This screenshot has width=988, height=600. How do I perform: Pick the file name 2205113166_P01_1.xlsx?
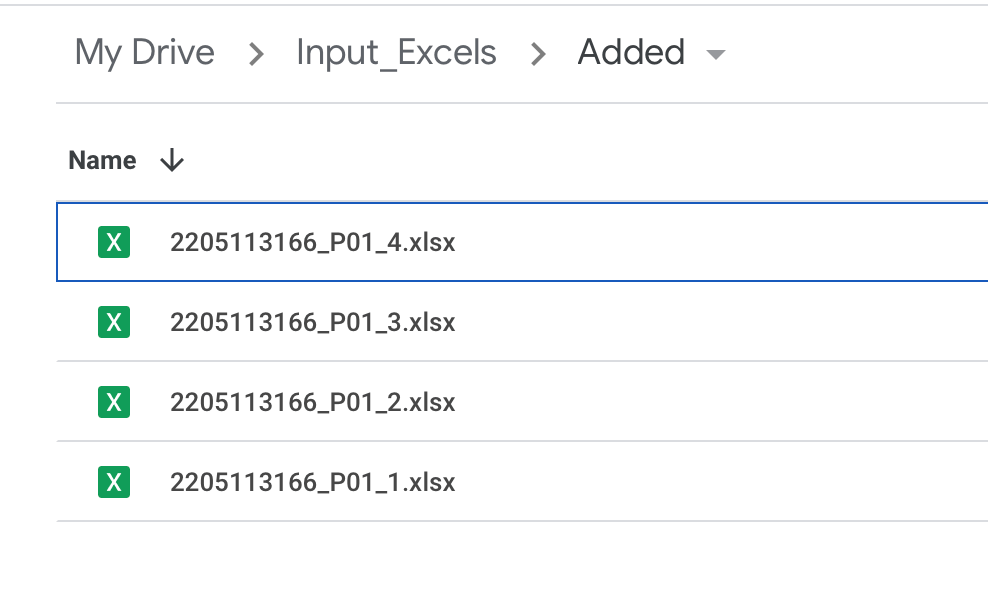pyautogui.click(x=313, y=482)
